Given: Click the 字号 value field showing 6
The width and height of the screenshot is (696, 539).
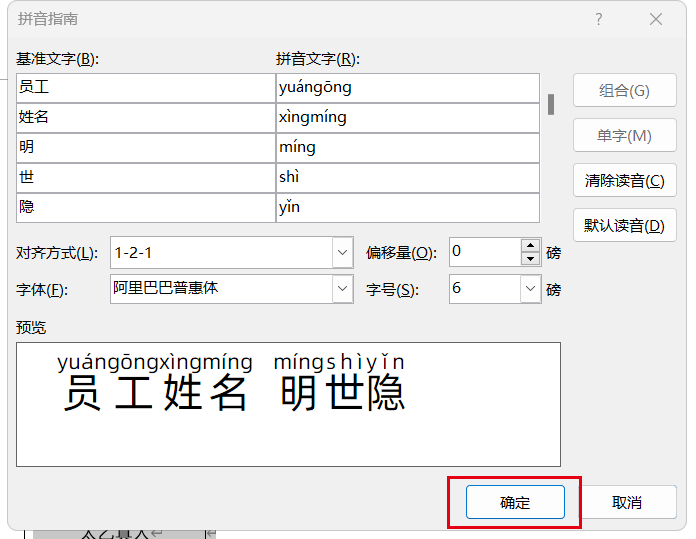Looking at the screenshot, I should (485, 289).
